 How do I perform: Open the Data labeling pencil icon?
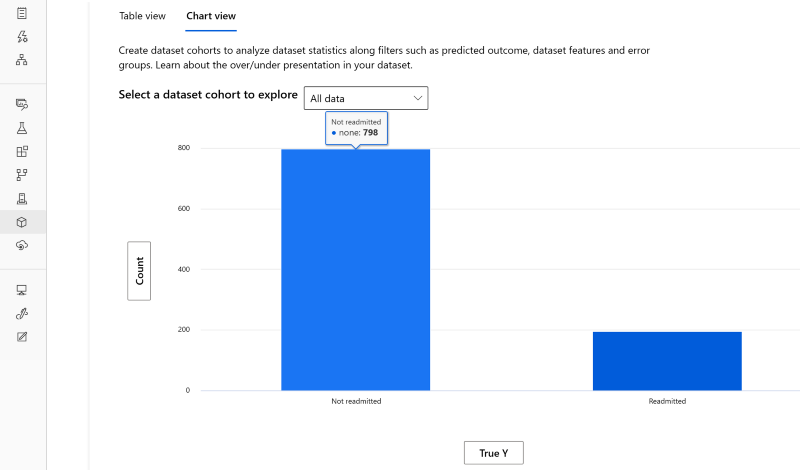pos(21,337)
